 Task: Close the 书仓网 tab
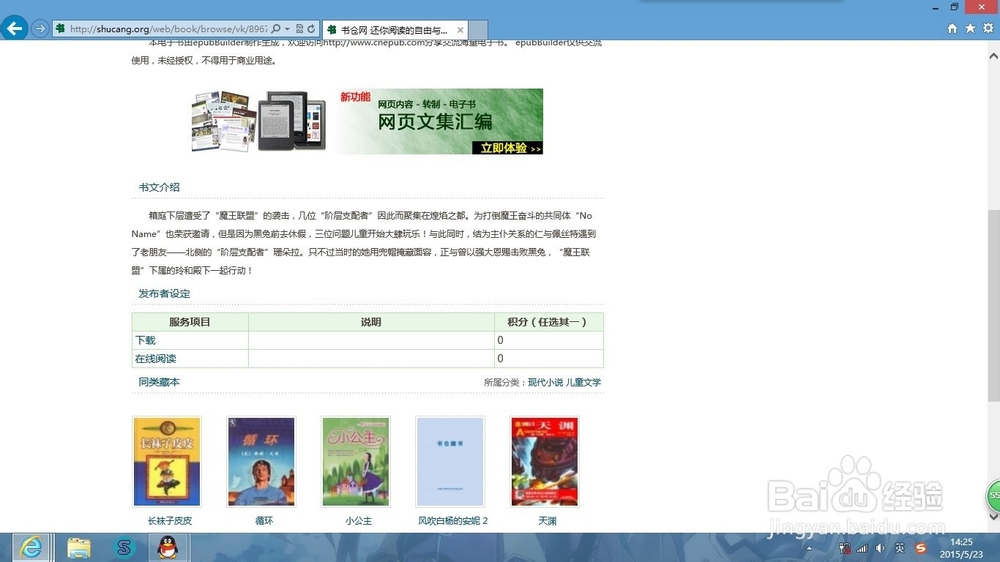[x=460, y=30]
